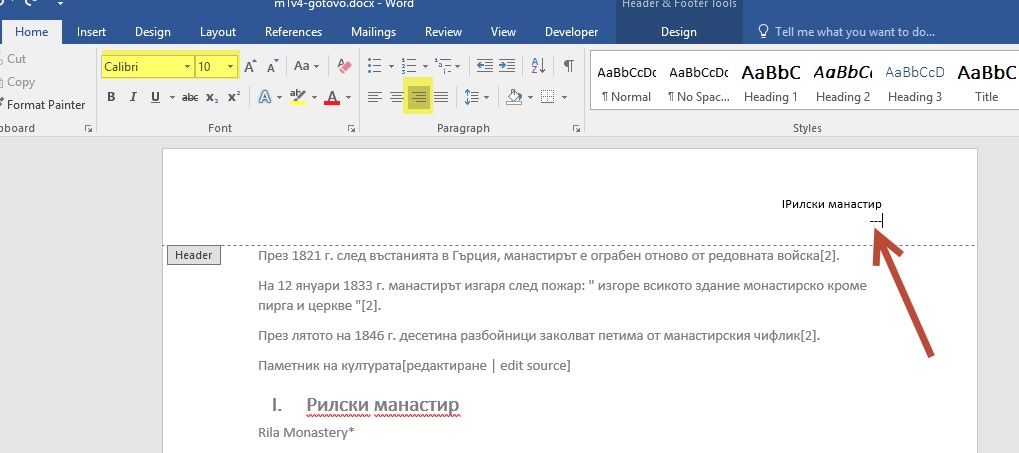Screen dimensions: 1019x453
Task: Toggle the Show/Hide paragraph marks button
Action: [568, 67]
